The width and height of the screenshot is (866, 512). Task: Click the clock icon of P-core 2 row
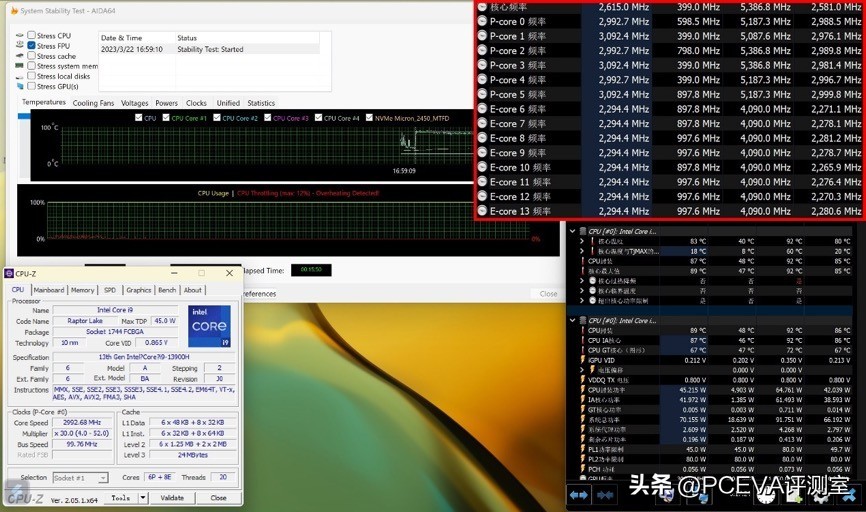pyautogui.click(x=482, y=50)
